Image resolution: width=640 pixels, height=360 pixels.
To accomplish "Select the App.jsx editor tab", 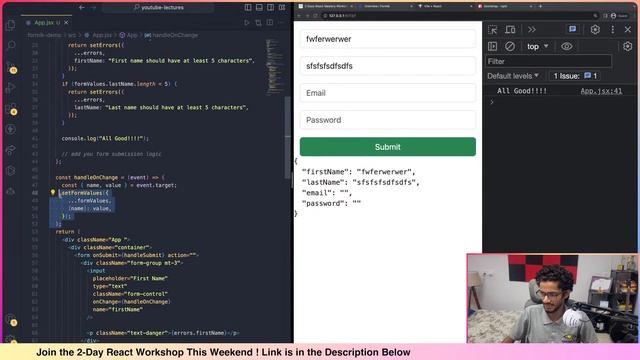I will click(x=47, y=23).
